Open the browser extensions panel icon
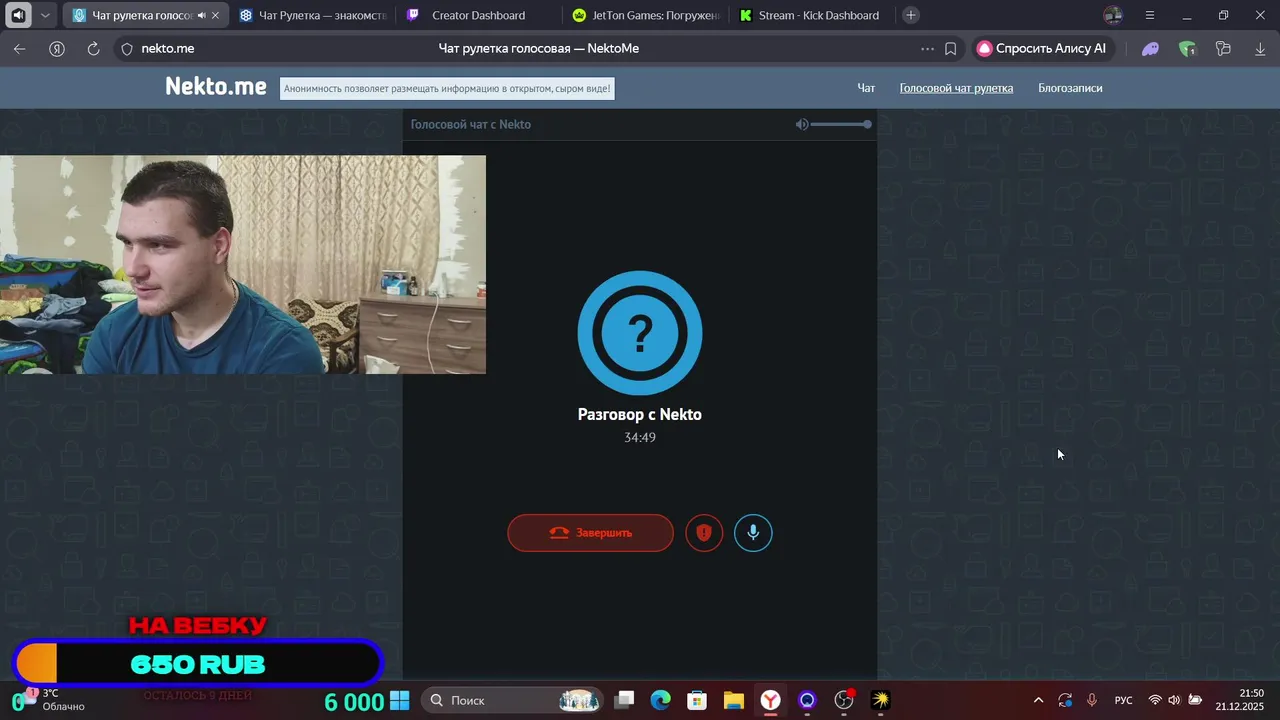This screenshot has width=1280, height=720. [x=1223, y=48]
